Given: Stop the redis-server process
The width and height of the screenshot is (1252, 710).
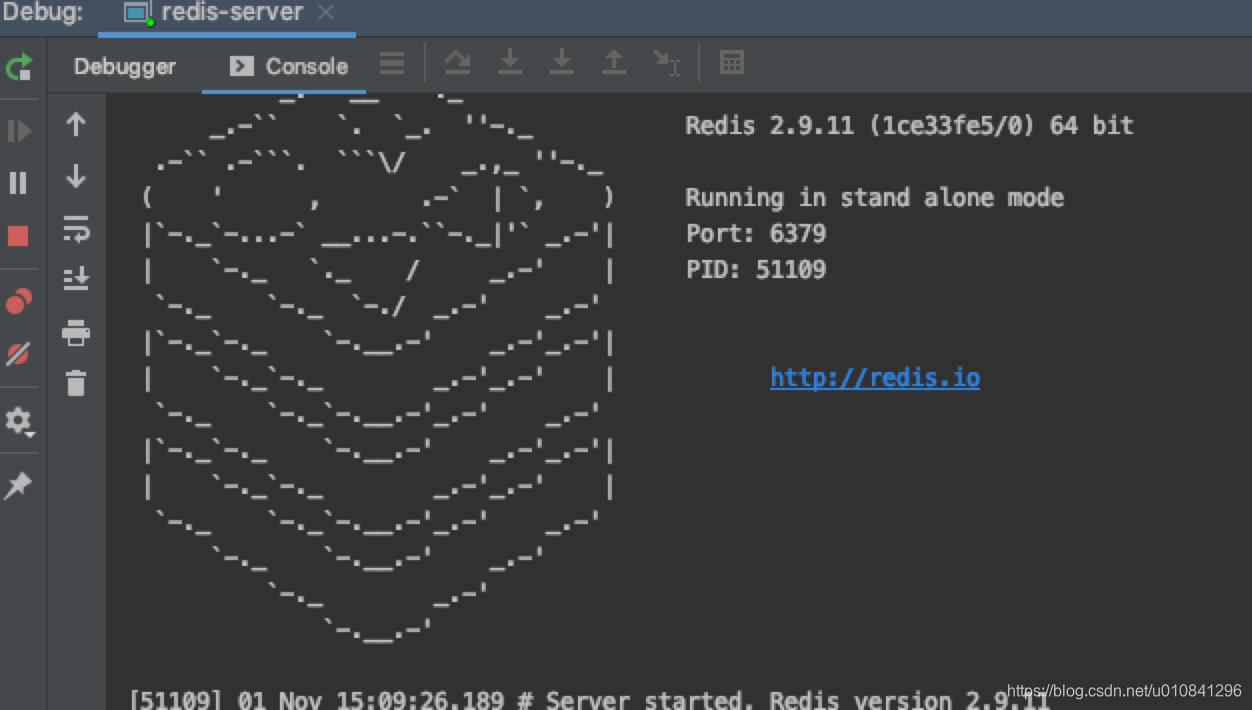Looking at the screenshot, I should coord(19,236).
